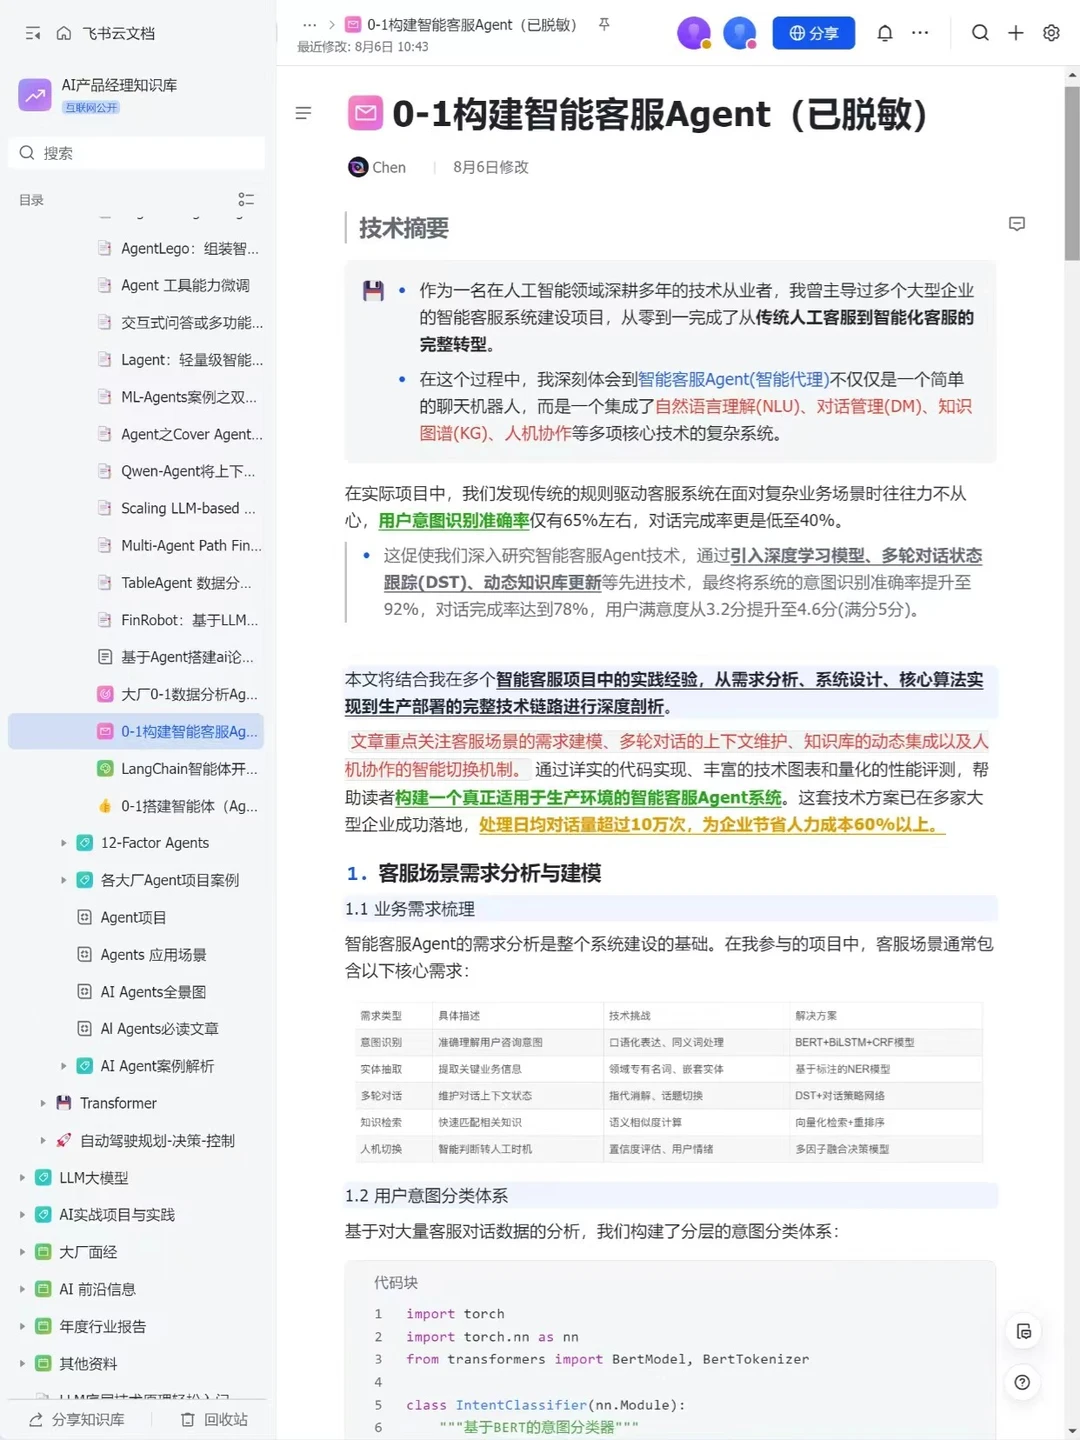Open the top-bar more options menu

click(919, 32)
